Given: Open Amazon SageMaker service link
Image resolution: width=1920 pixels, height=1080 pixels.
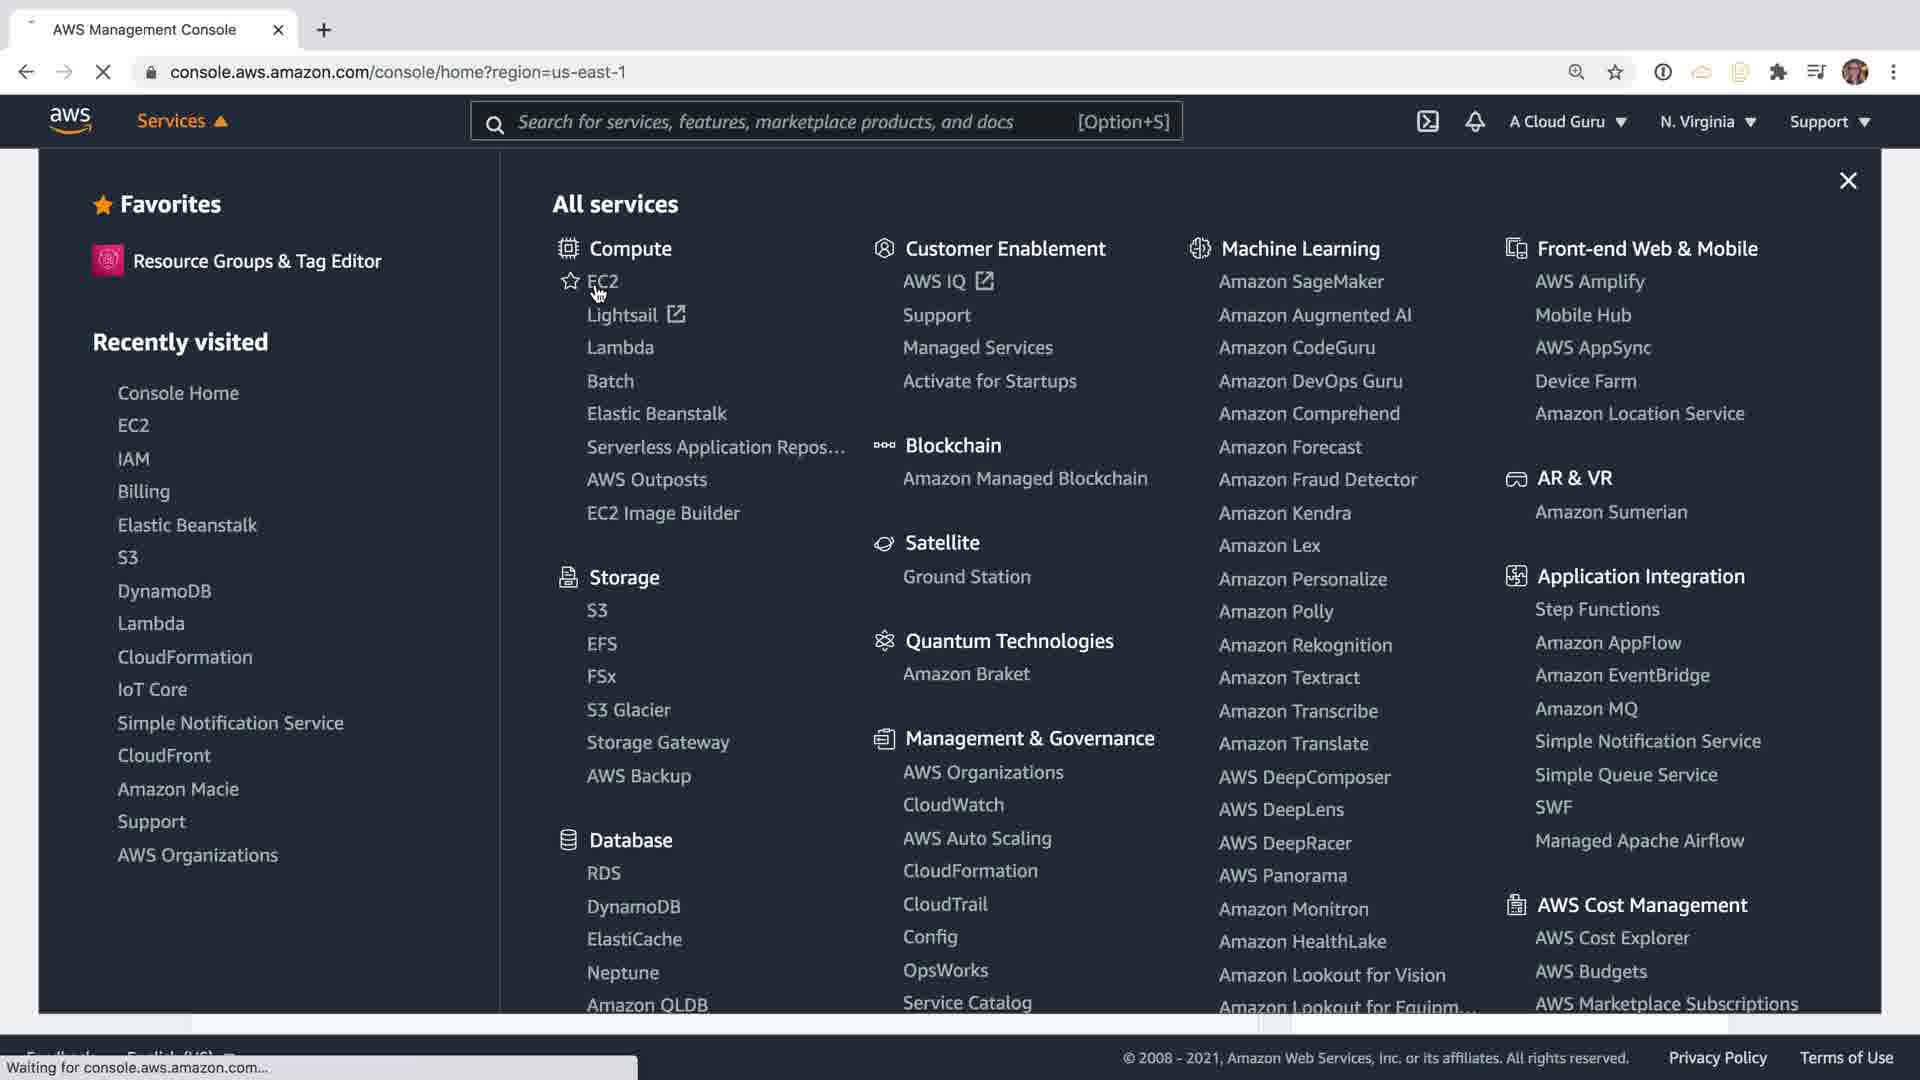Looking at the screenshot, I should point(1300,281).
